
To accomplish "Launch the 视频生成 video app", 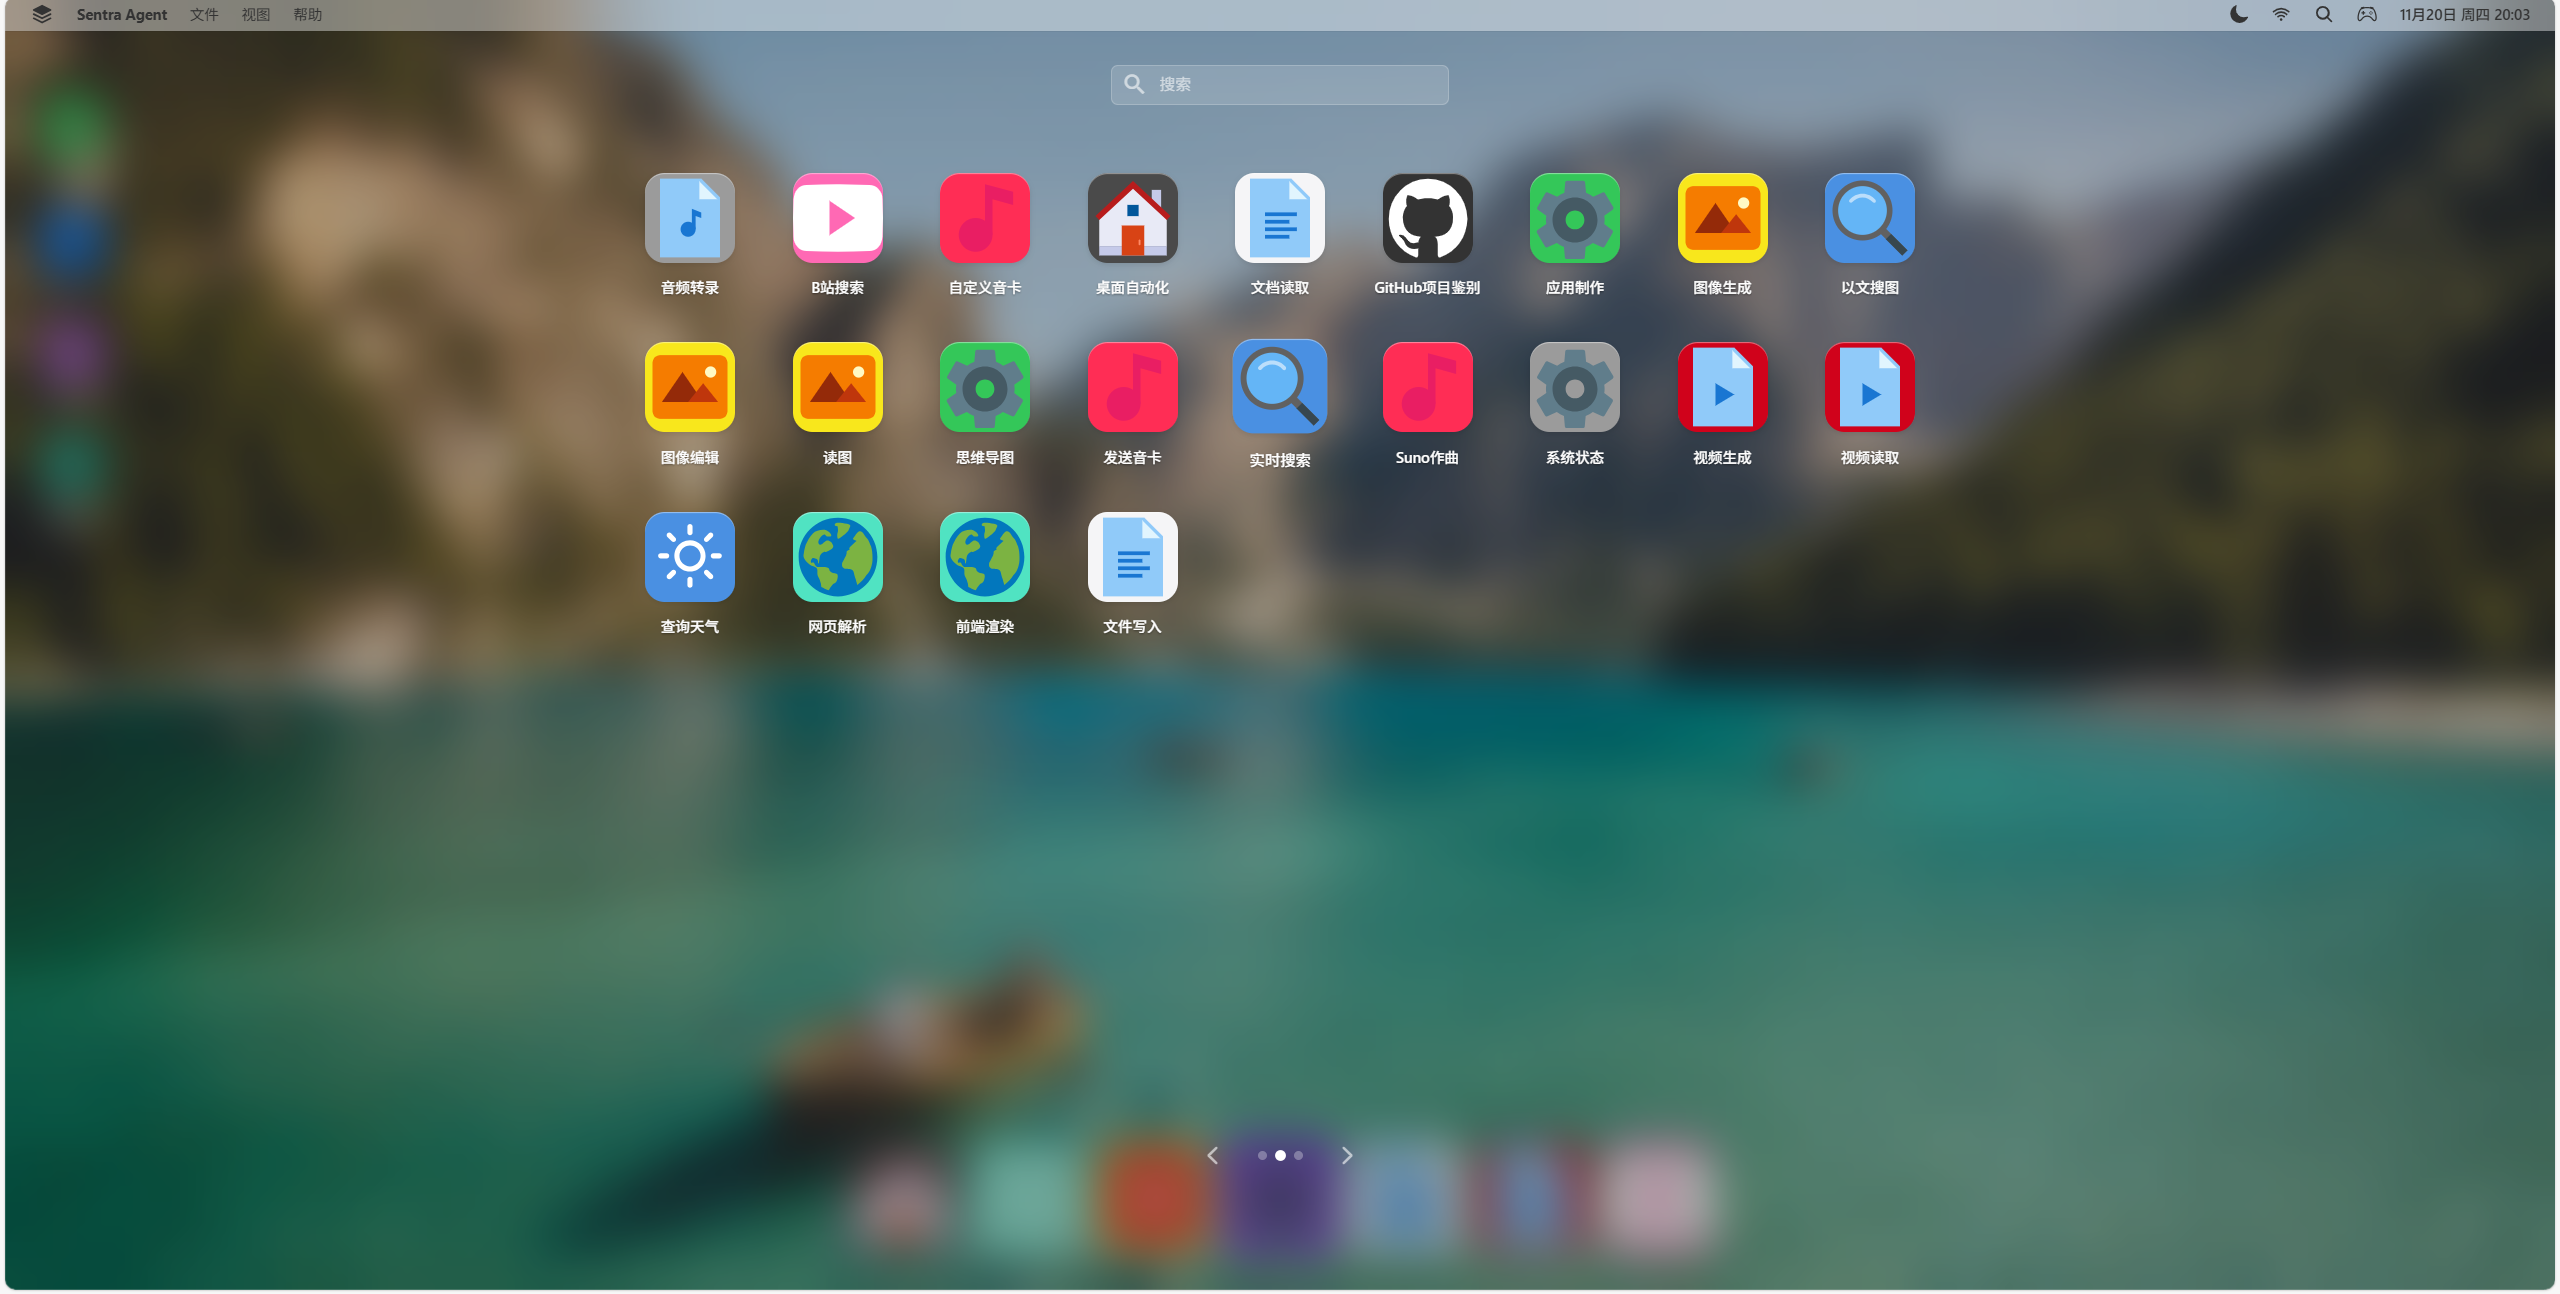I will pos(1722,388).
